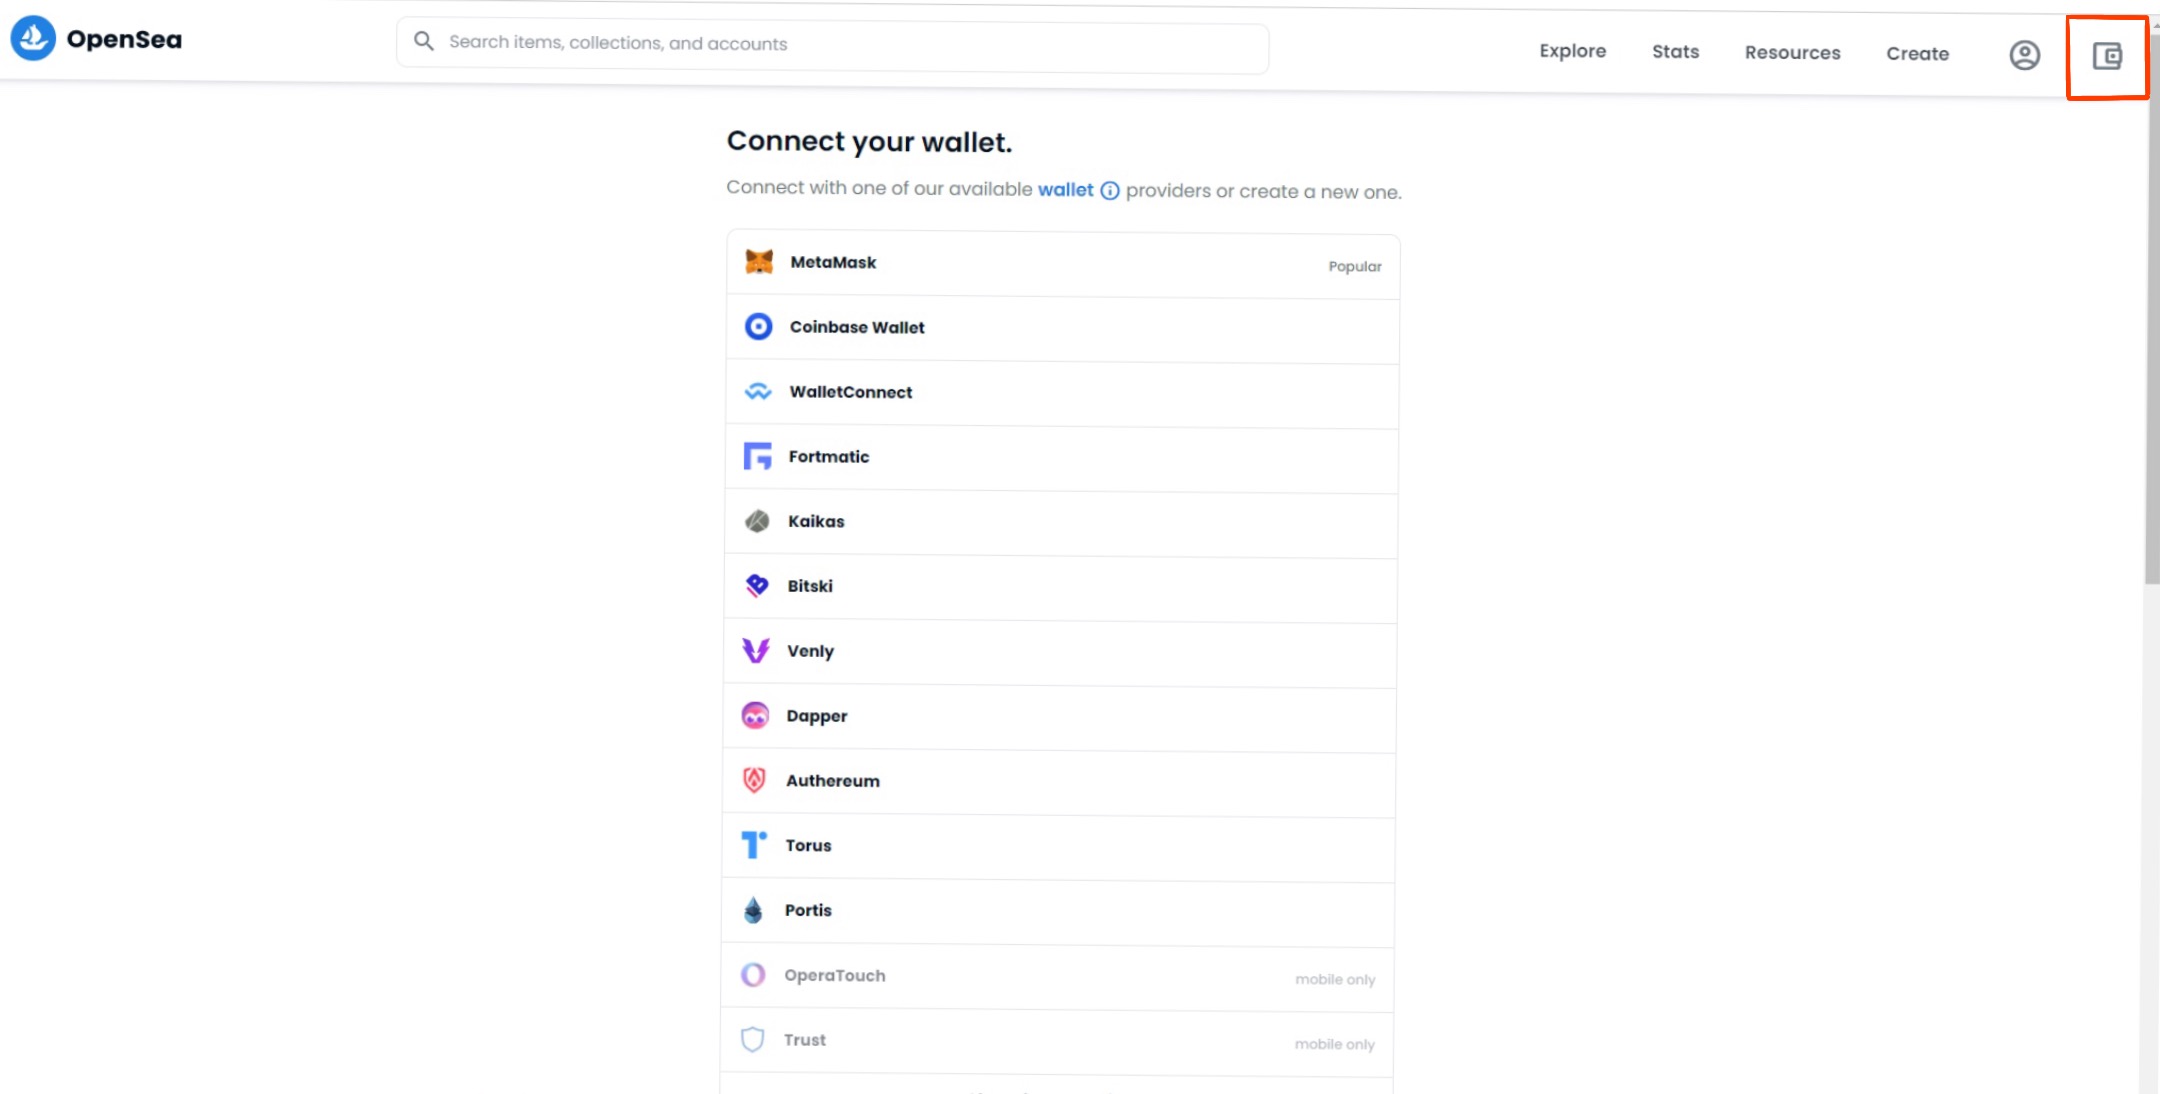Image resolution: width=2160 pixels, height=1094 pixels.
Task: Open the Stats menu
Action: 1675,52
